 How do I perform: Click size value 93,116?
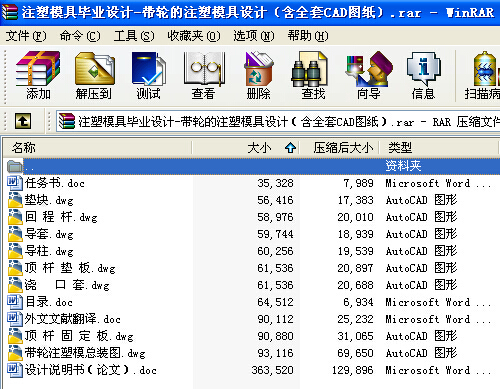[275, 353]
